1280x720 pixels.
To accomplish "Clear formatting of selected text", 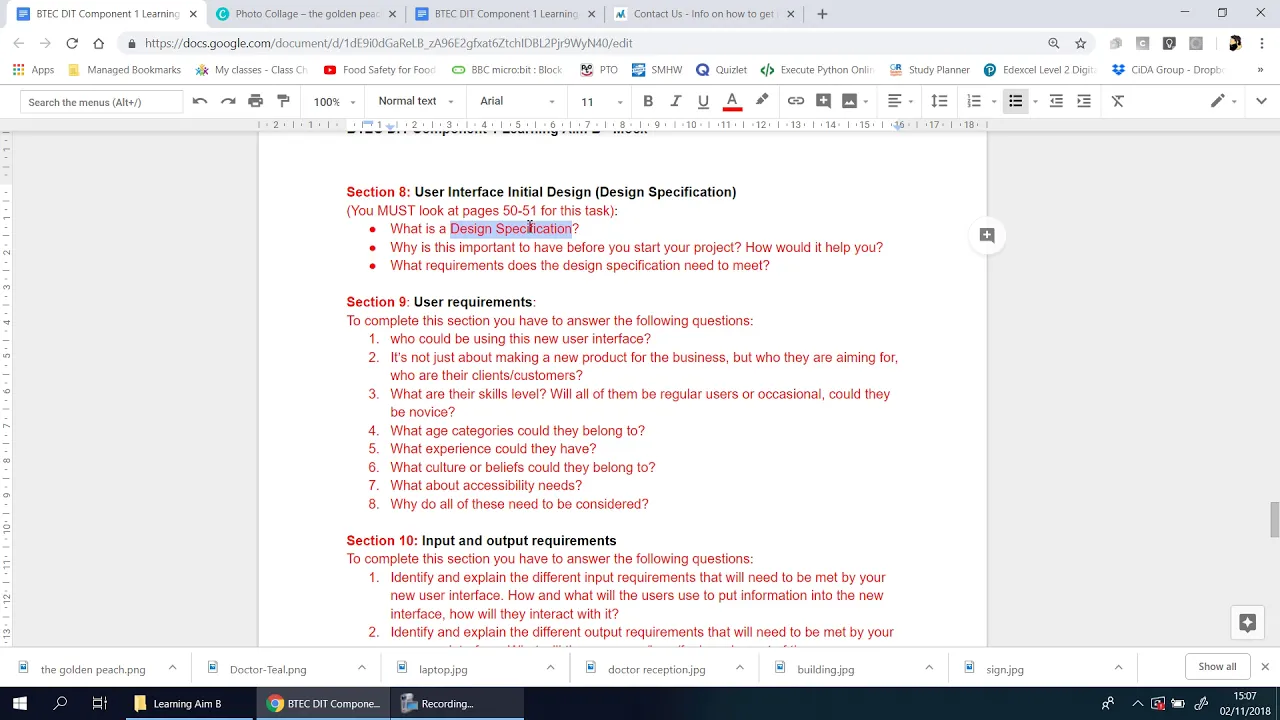I will (1118, 101).
